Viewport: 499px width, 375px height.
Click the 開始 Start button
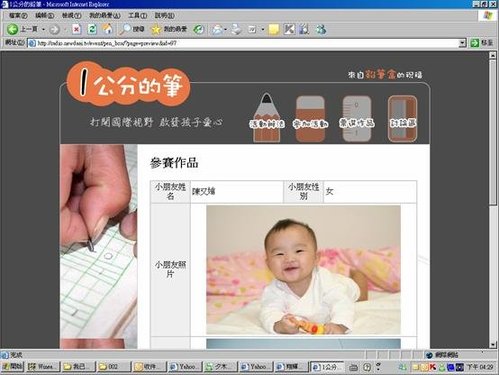[x=13, y=367]
